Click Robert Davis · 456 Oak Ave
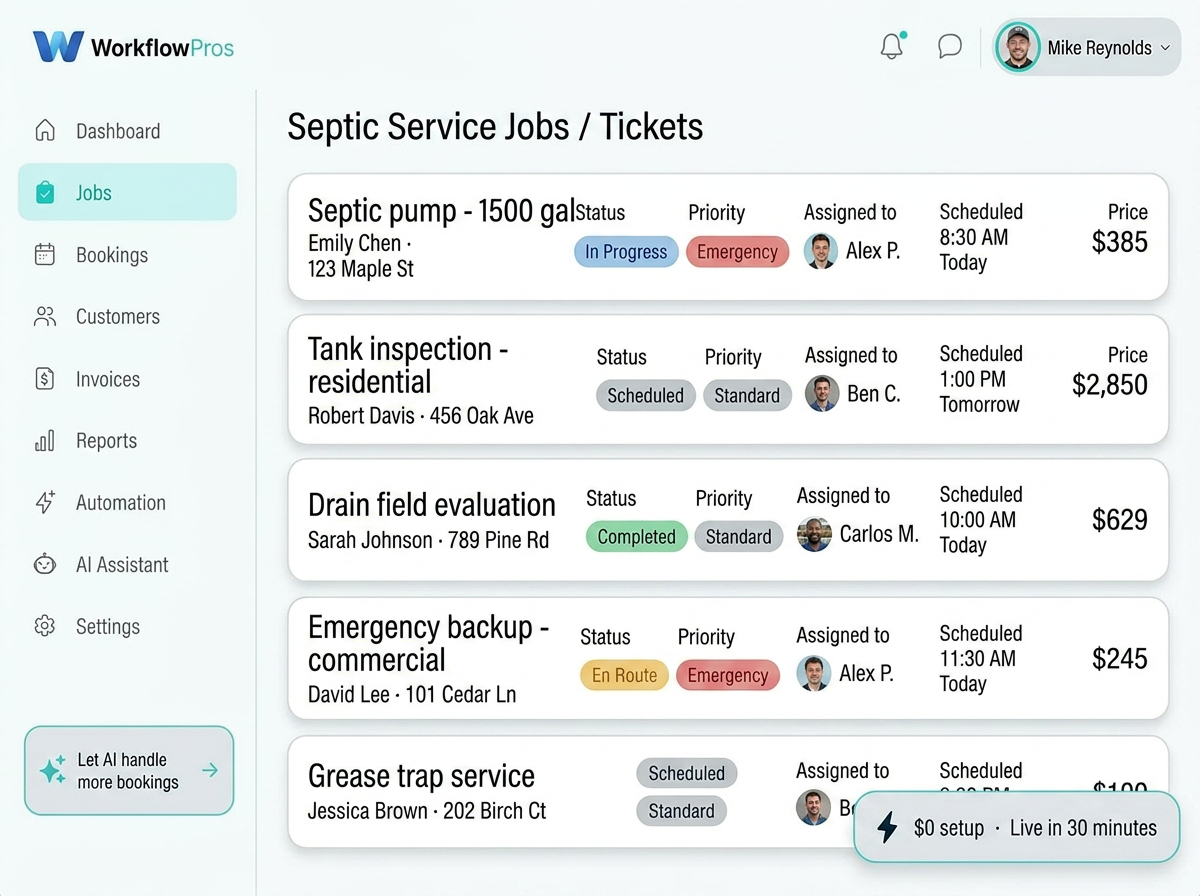Viewport: 1200px width, 896px height. 421,416
